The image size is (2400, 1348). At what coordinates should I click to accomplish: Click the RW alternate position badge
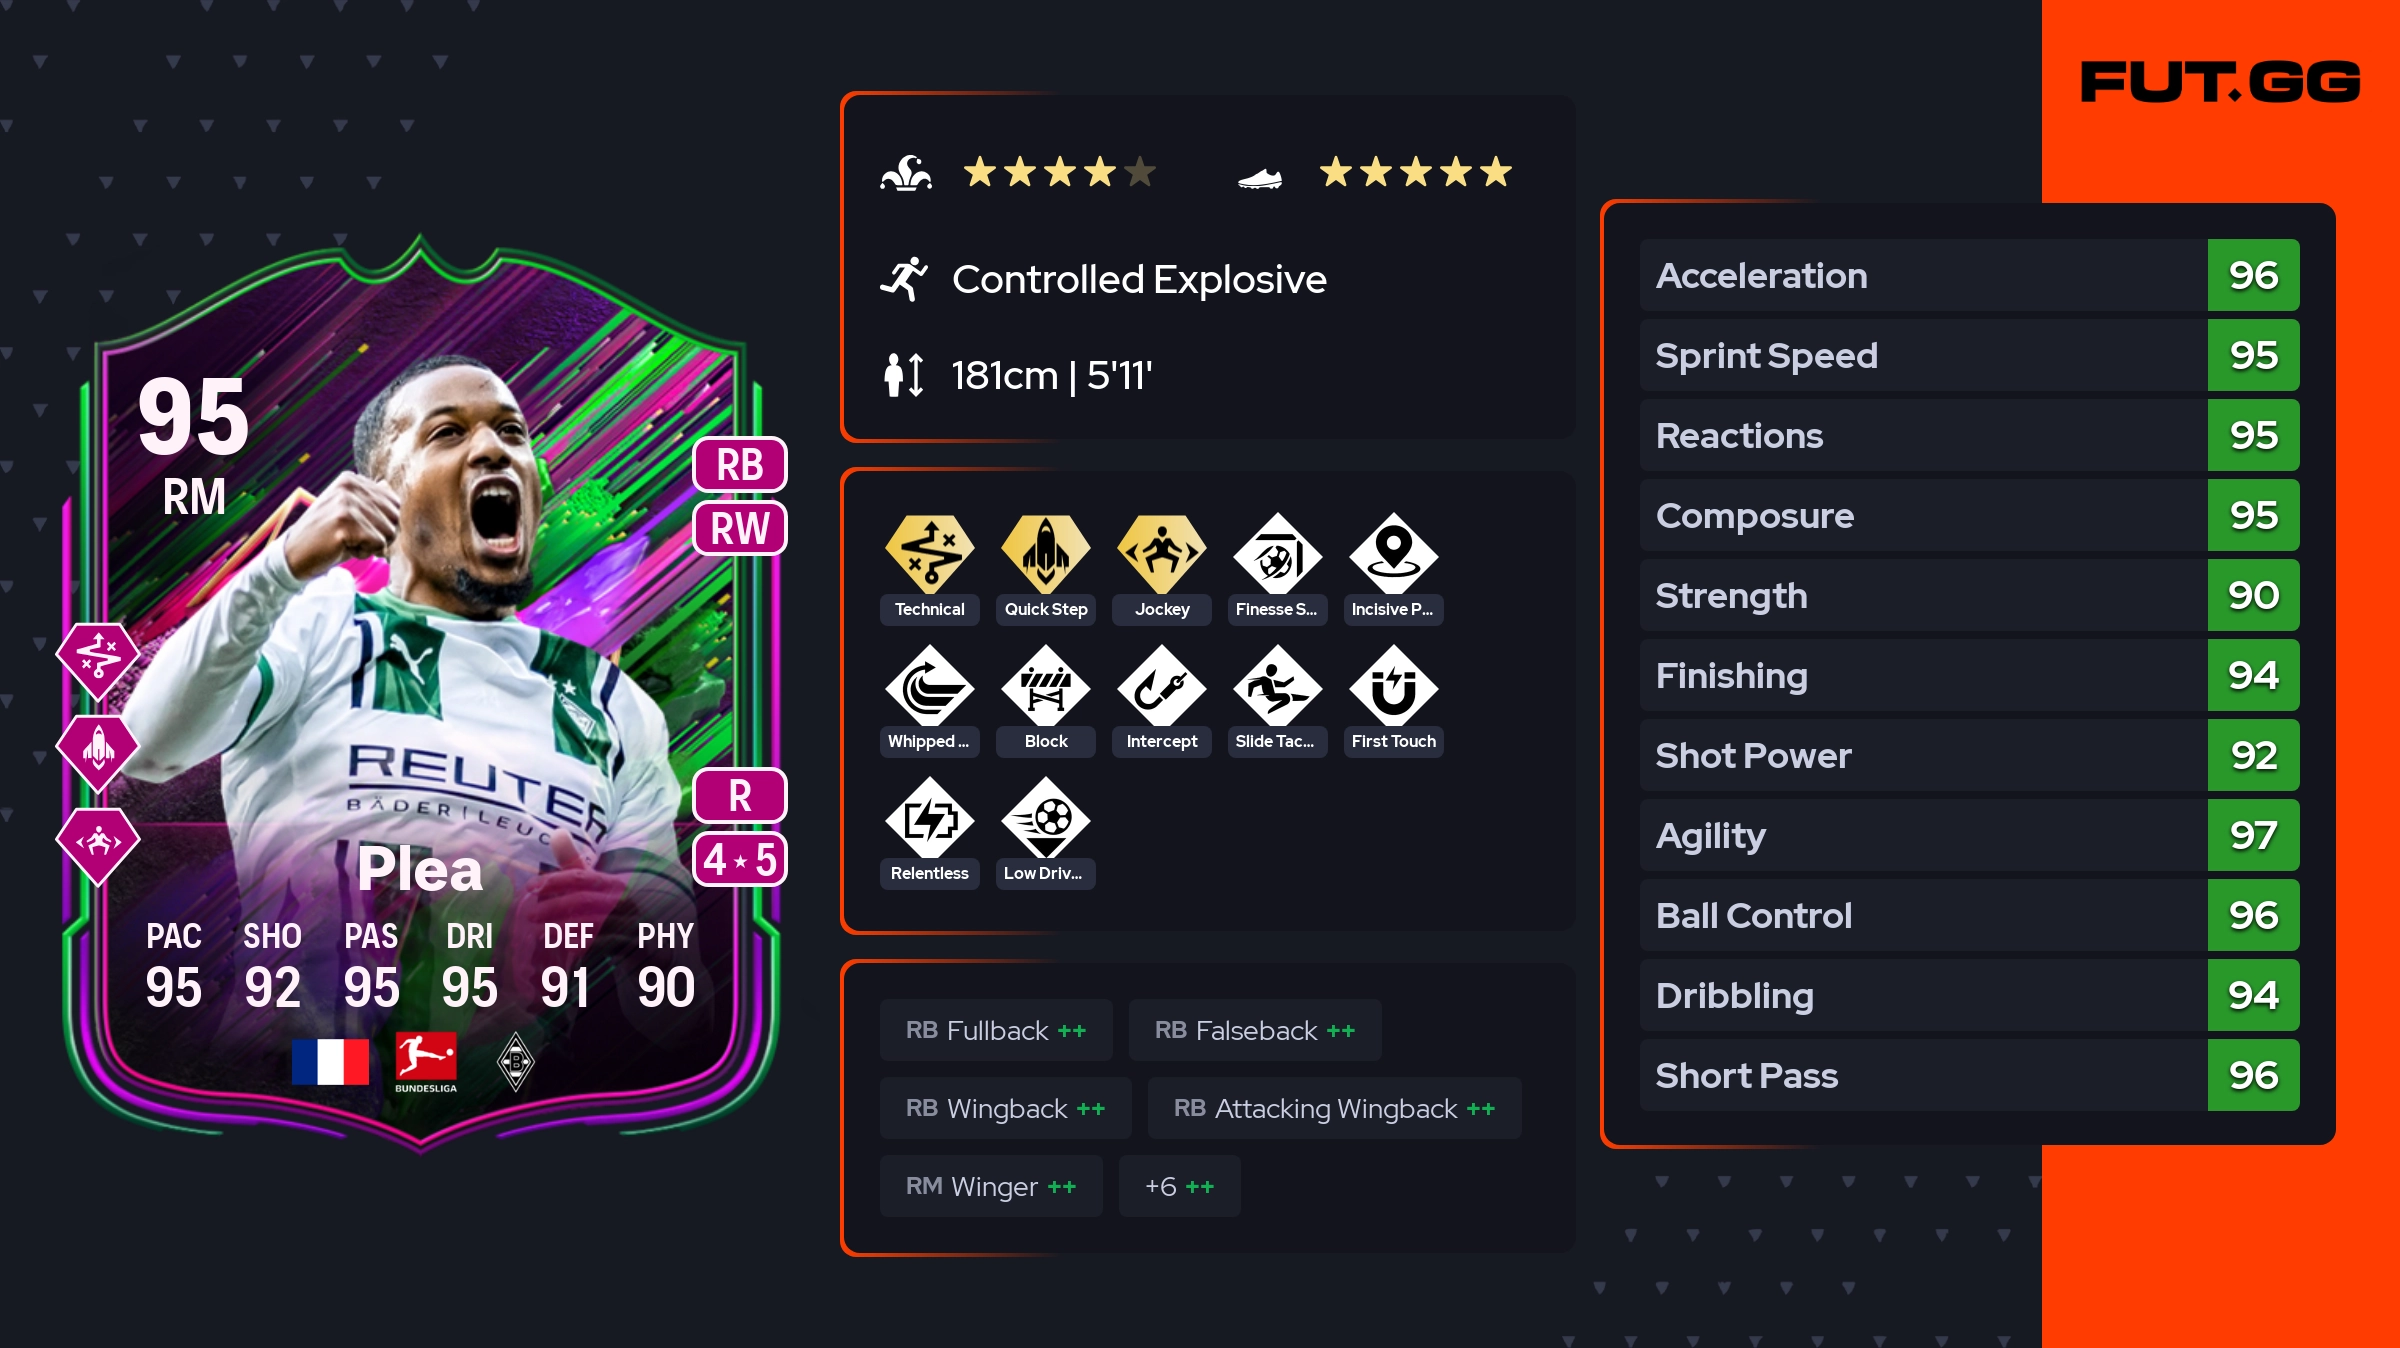[x=740, y=528]
